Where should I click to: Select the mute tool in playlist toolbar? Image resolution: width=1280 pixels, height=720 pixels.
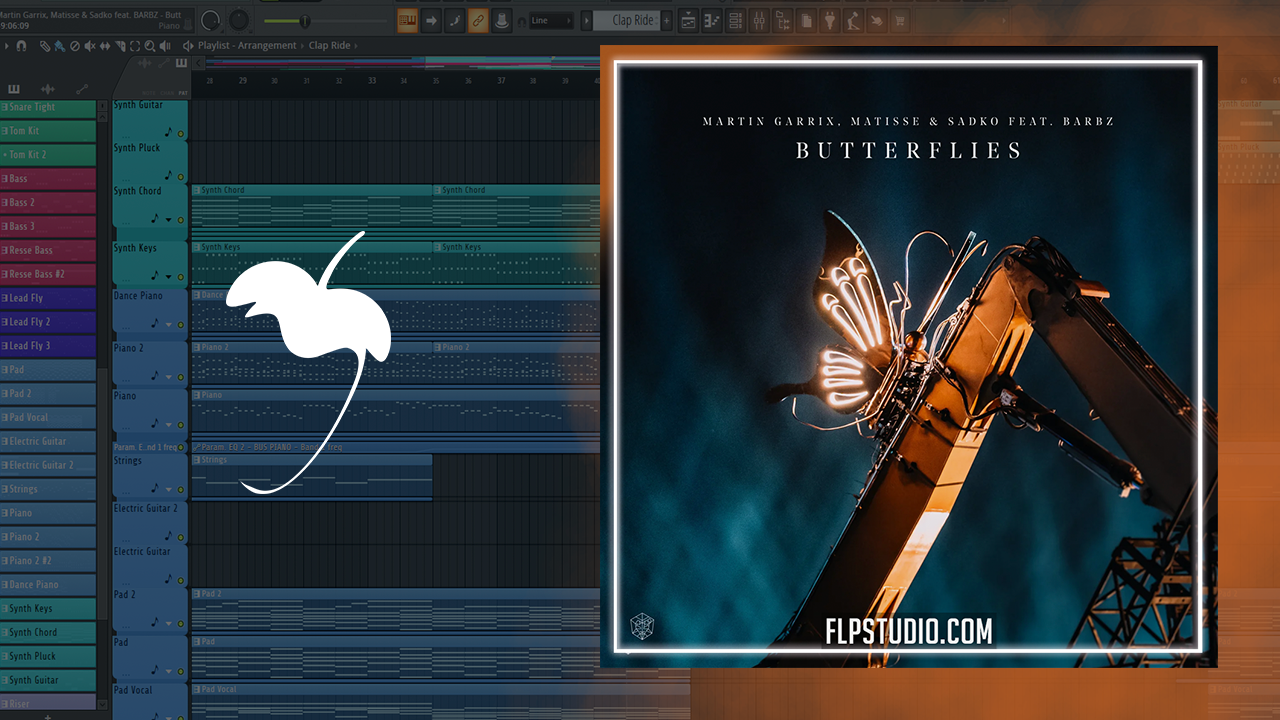click(90, 46)
